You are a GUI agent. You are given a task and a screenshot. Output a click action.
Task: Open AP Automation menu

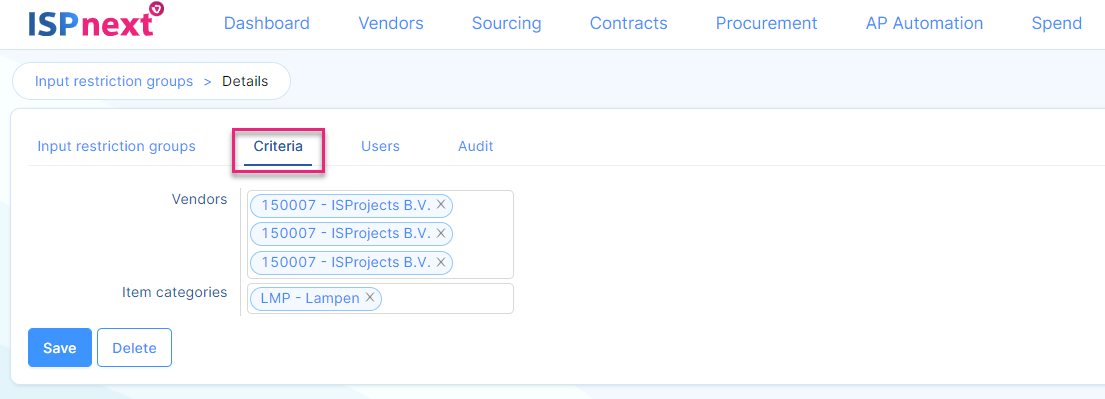click(x=925, y=23)
